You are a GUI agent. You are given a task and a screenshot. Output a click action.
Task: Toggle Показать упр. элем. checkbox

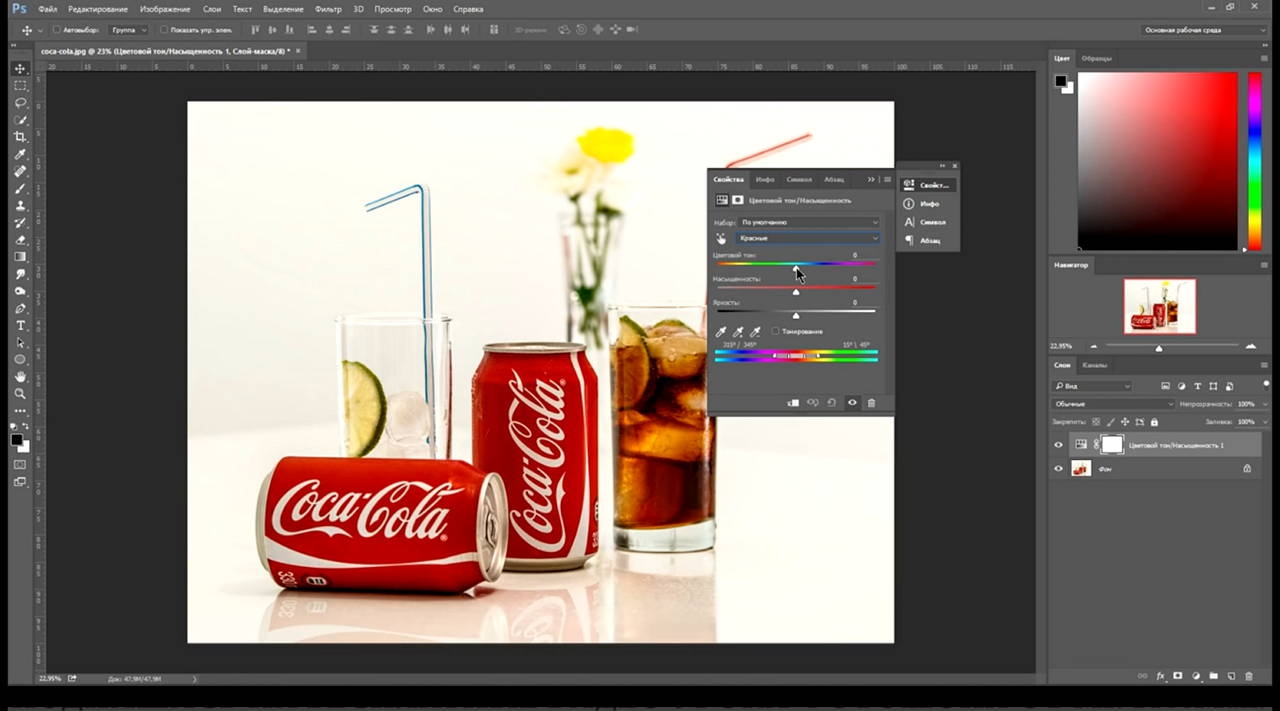click(163, 30)
